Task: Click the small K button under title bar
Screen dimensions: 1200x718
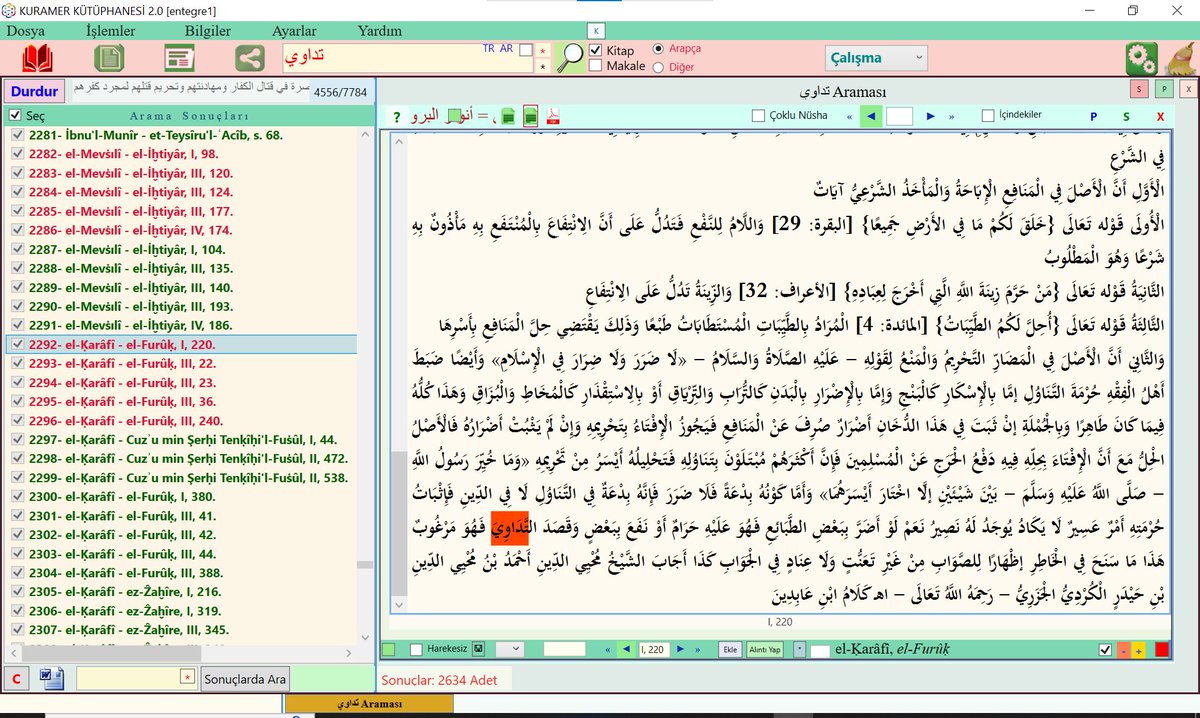Action: coord(597,30)
